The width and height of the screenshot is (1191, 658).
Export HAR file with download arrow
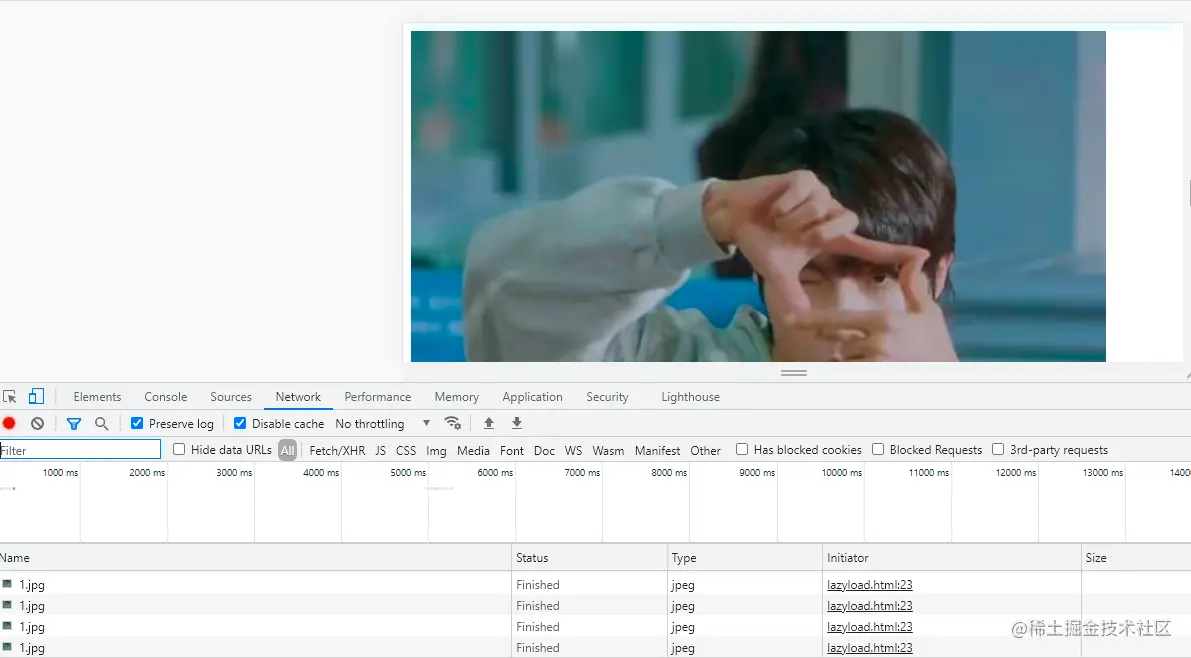pos(517,423)
